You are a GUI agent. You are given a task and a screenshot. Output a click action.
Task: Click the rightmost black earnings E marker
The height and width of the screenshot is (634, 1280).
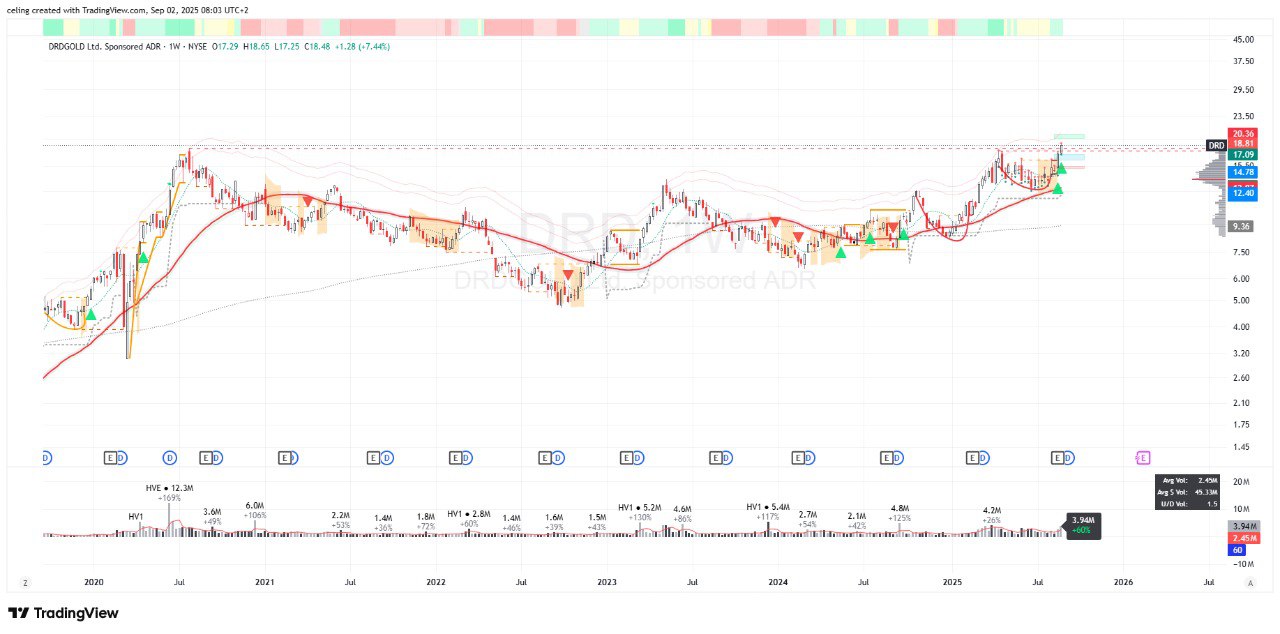(1057, 457)
